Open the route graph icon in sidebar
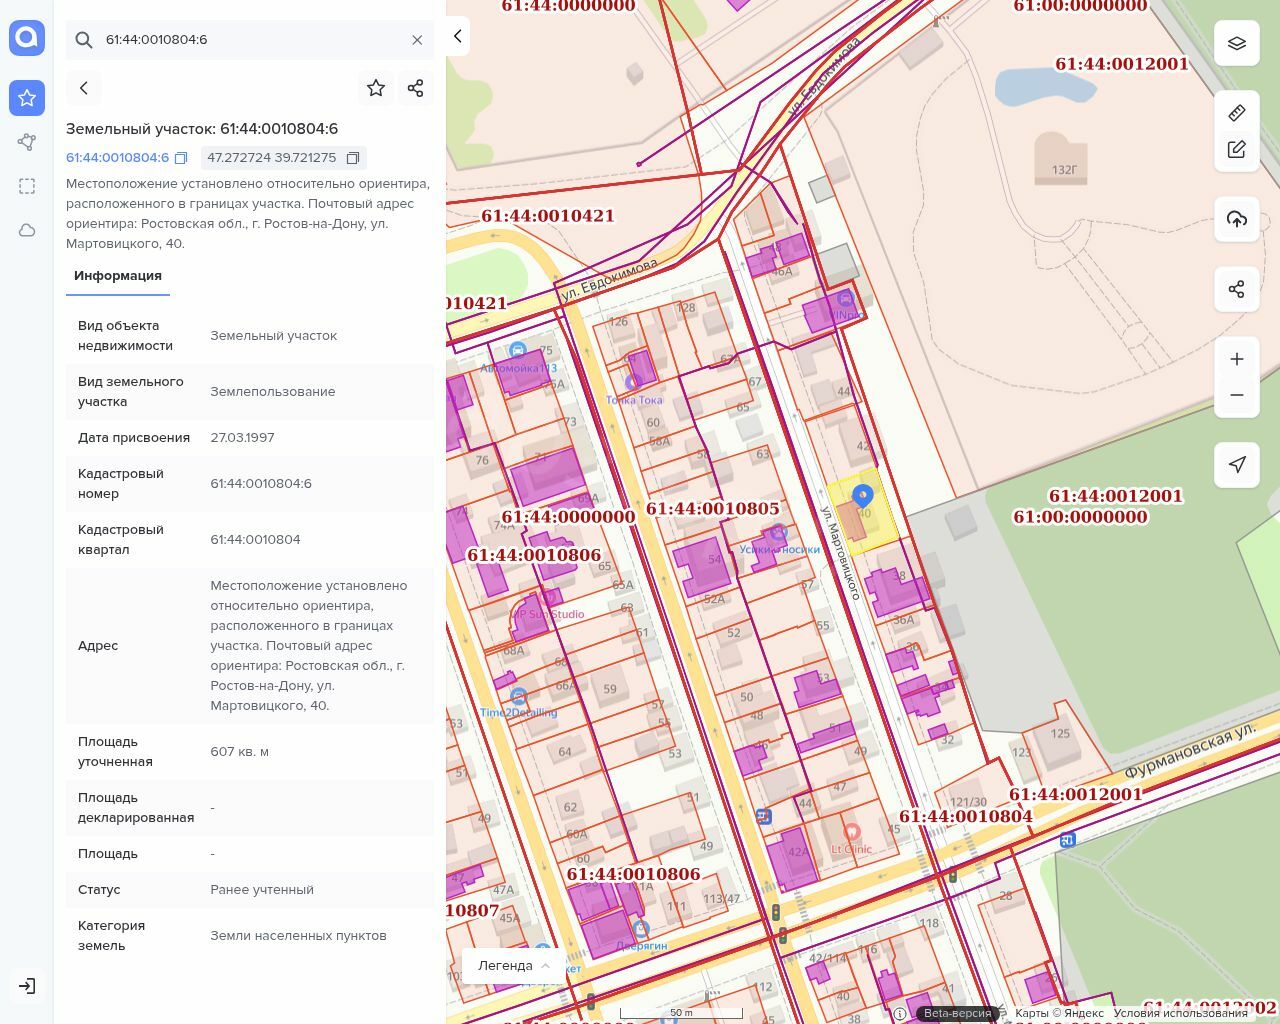This screenshot has height=1024, width=1280. click(x=27, y=142)
